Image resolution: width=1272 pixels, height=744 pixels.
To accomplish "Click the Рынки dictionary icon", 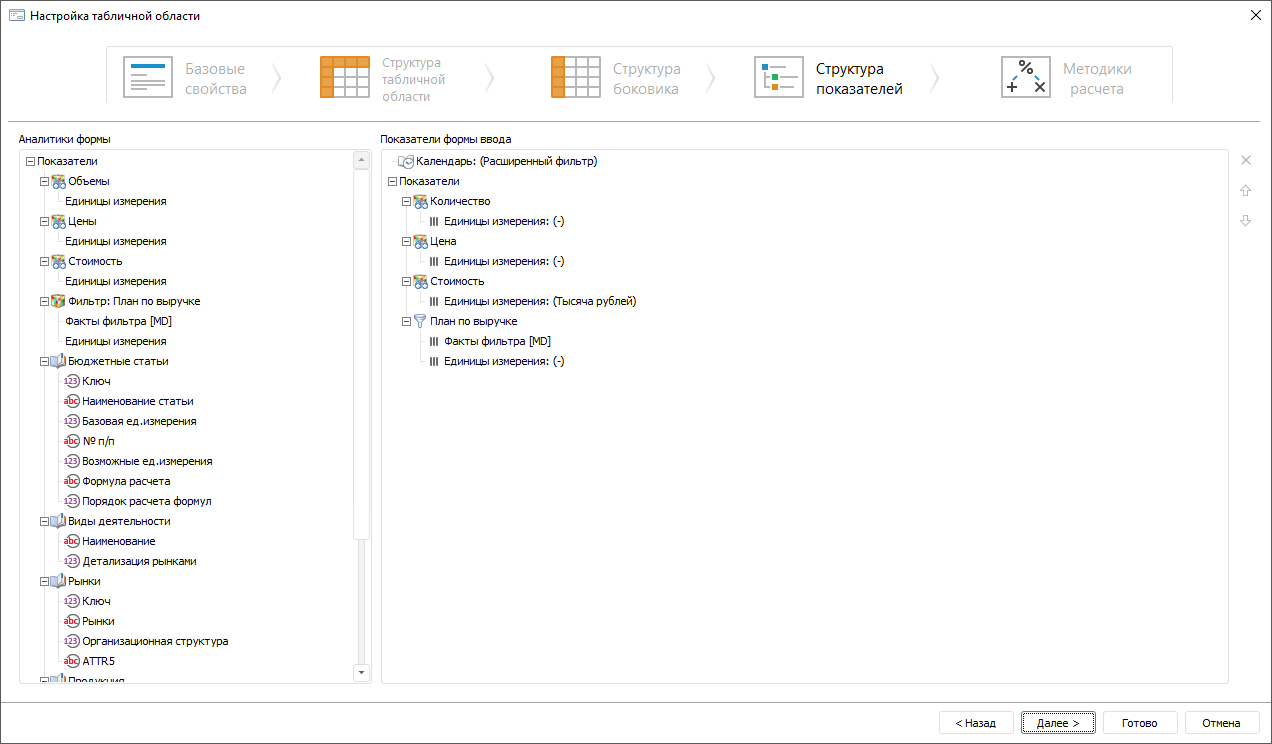I will point(58,581).
